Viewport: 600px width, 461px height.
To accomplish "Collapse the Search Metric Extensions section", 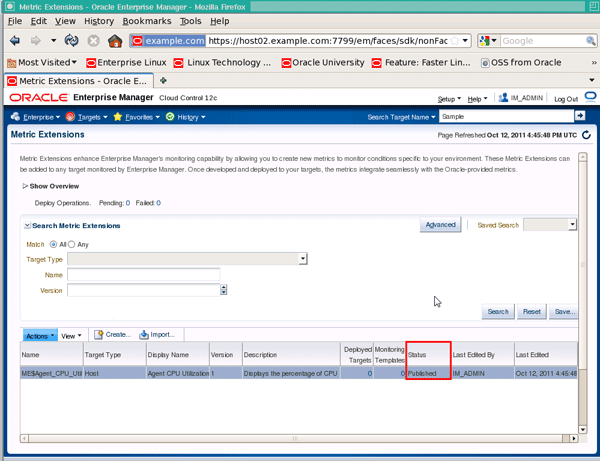I will (x=27, y=226).
